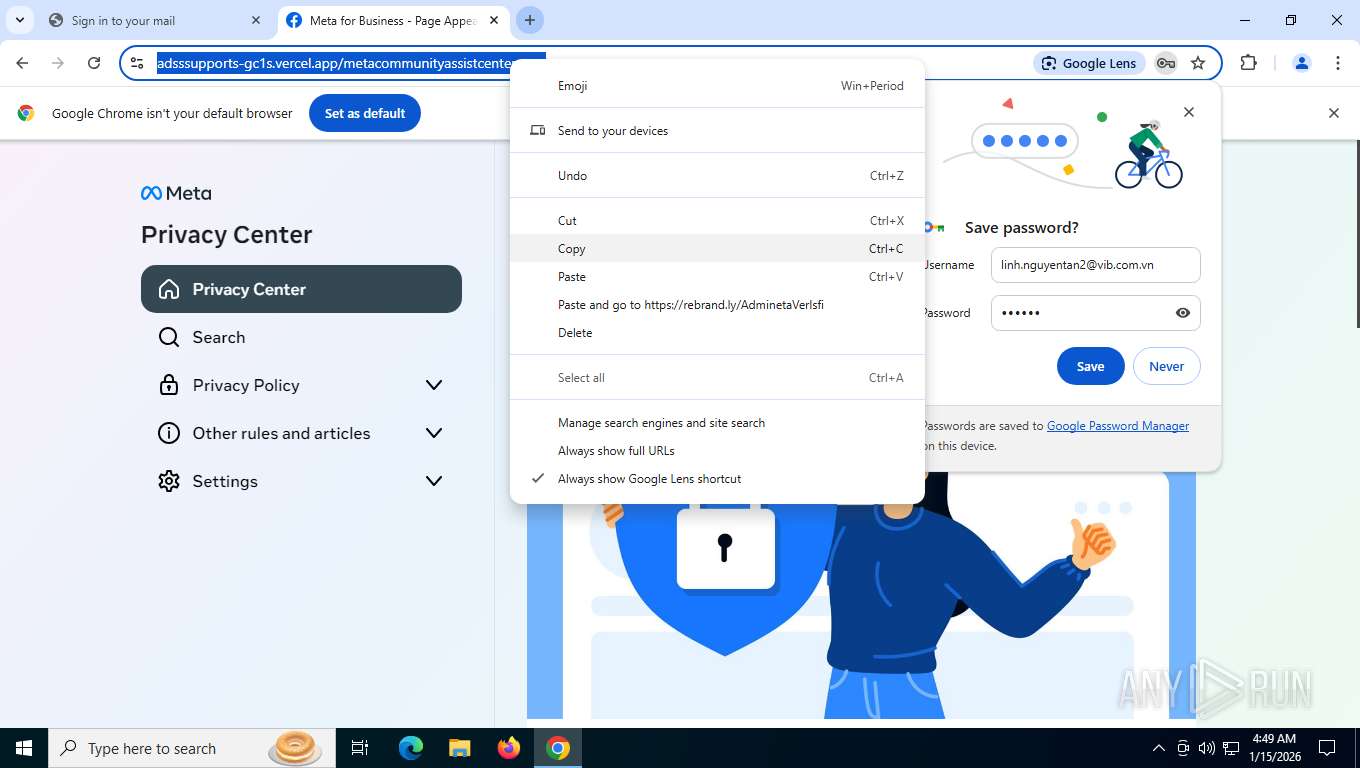This screenshot has height=768, width=1360.
Task: Select Undo in the context menu
Action: [717, 176]
